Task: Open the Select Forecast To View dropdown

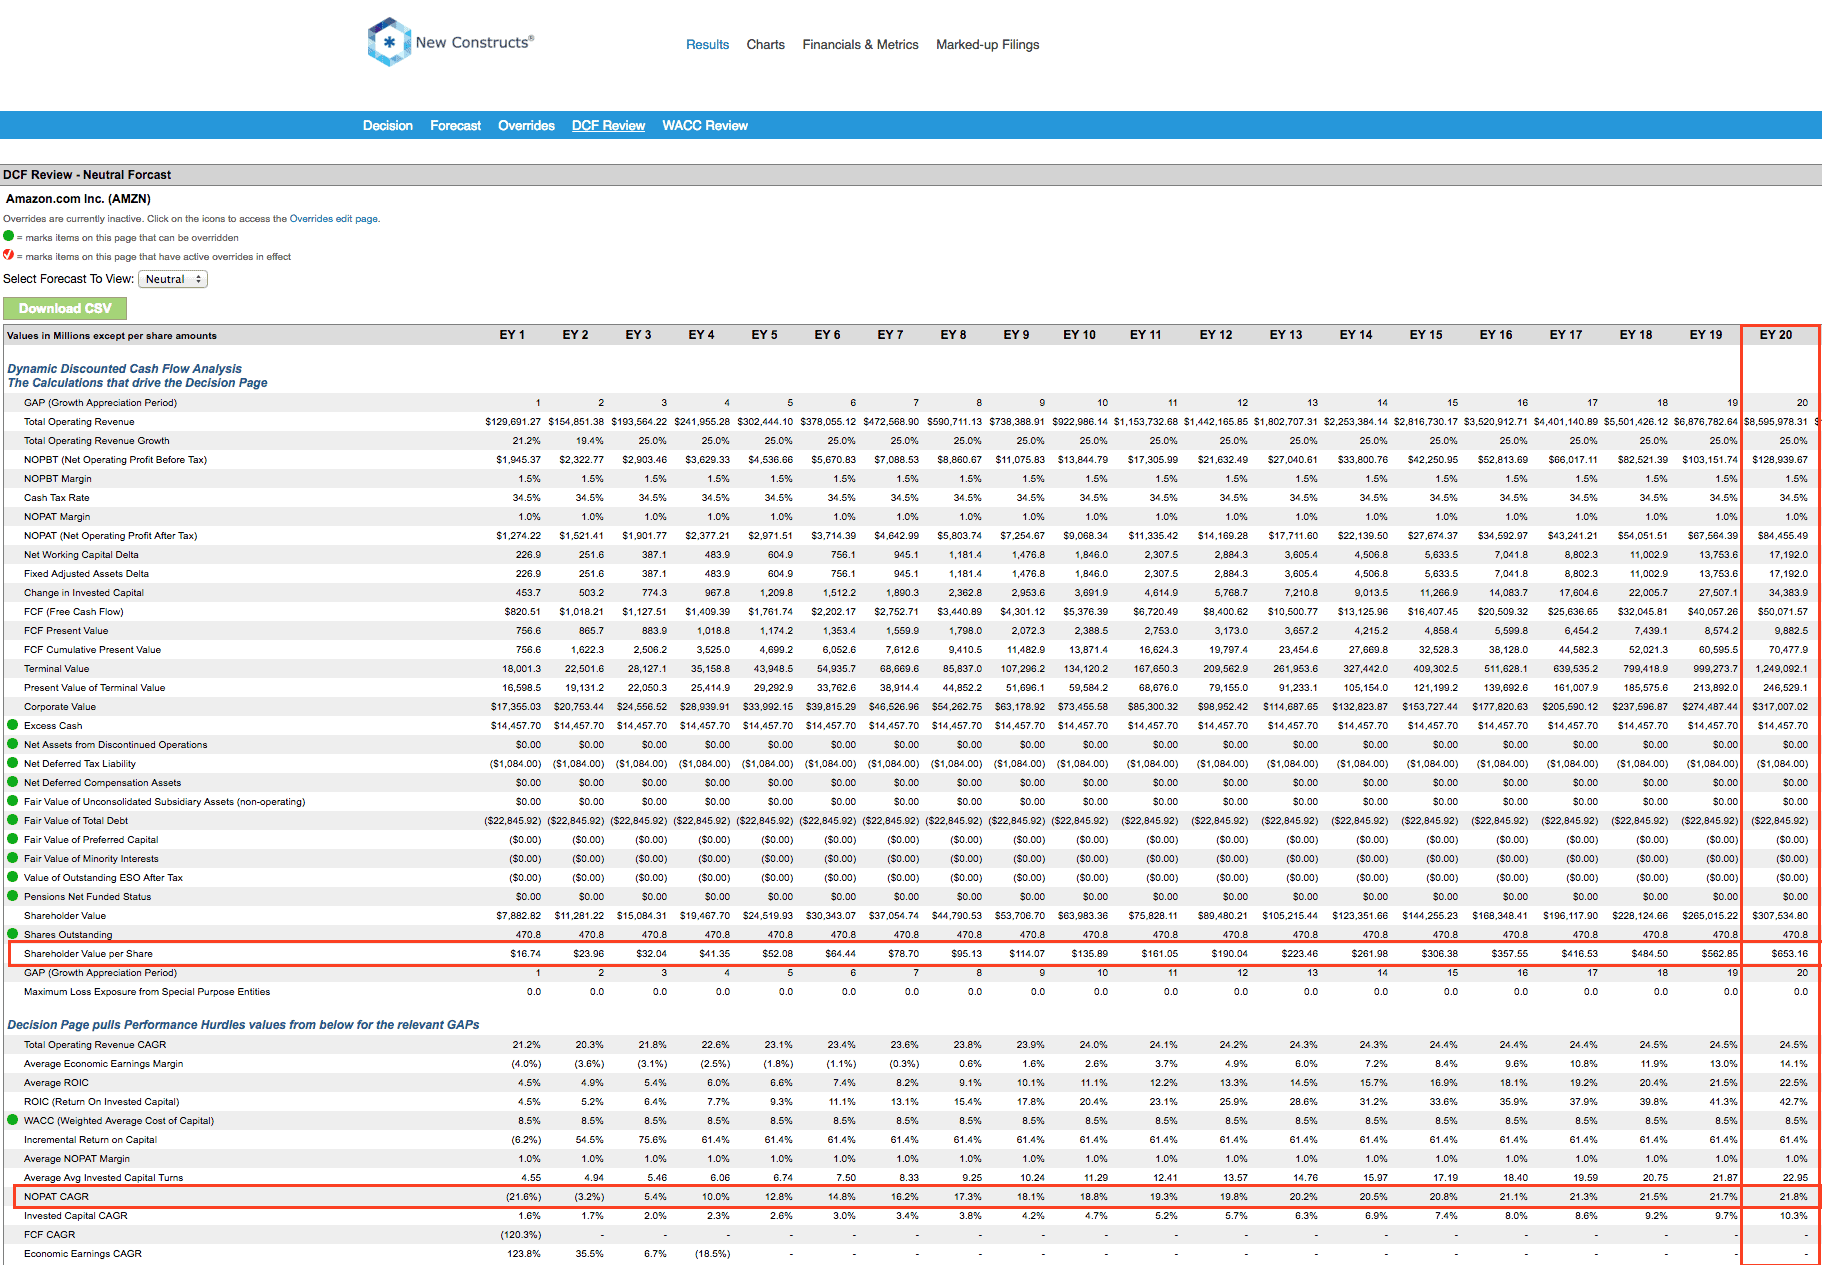Action: click(173, 279)
